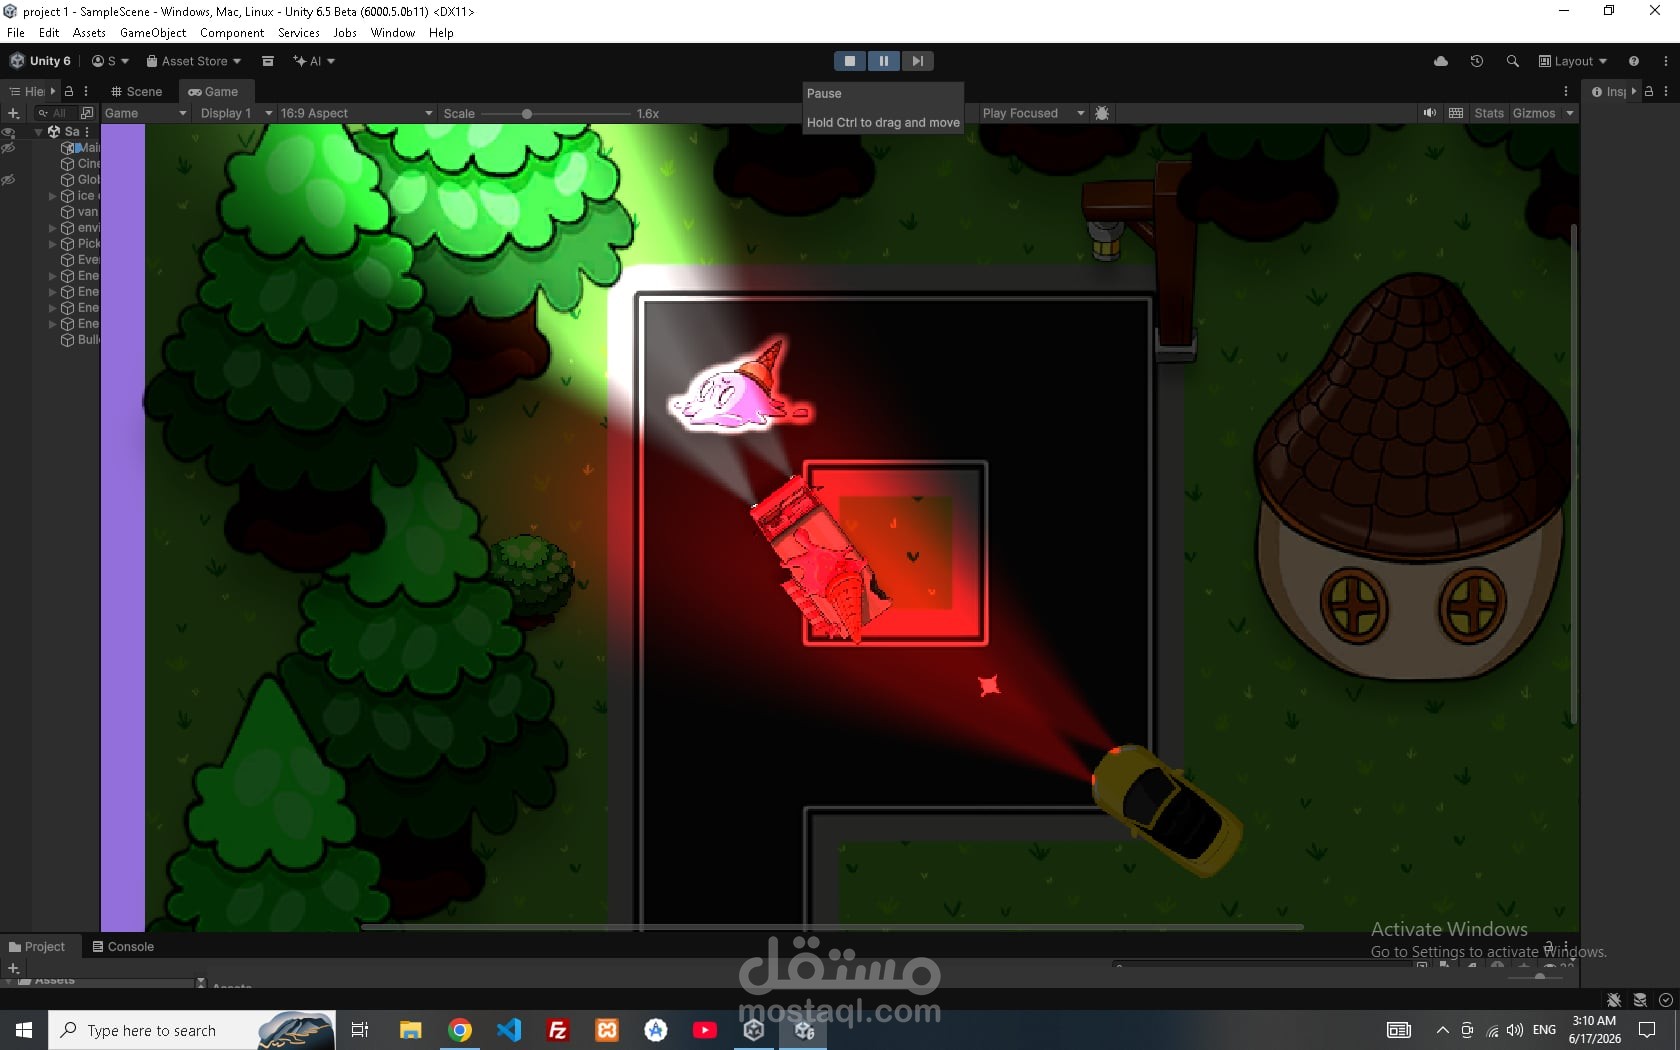Stop play mode with the Stop button
This screenshot has height=1050, width=1680.
point(850,61)
